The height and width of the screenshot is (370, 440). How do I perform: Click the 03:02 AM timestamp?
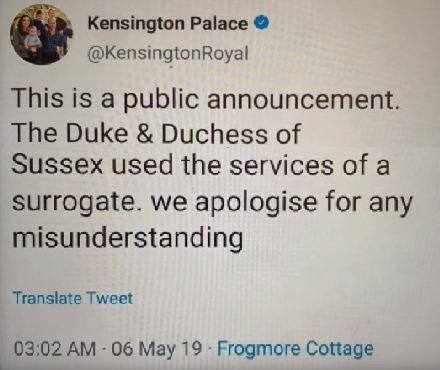click(x=55, y=349)
